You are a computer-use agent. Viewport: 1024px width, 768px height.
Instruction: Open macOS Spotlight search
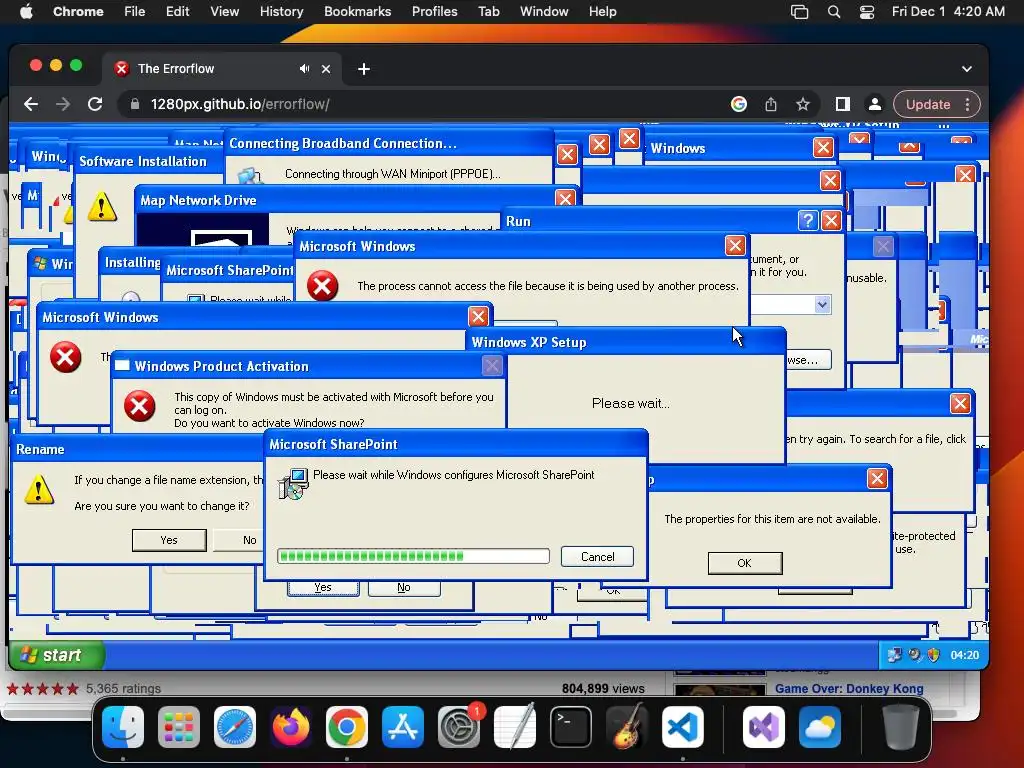tap(834, 12)
